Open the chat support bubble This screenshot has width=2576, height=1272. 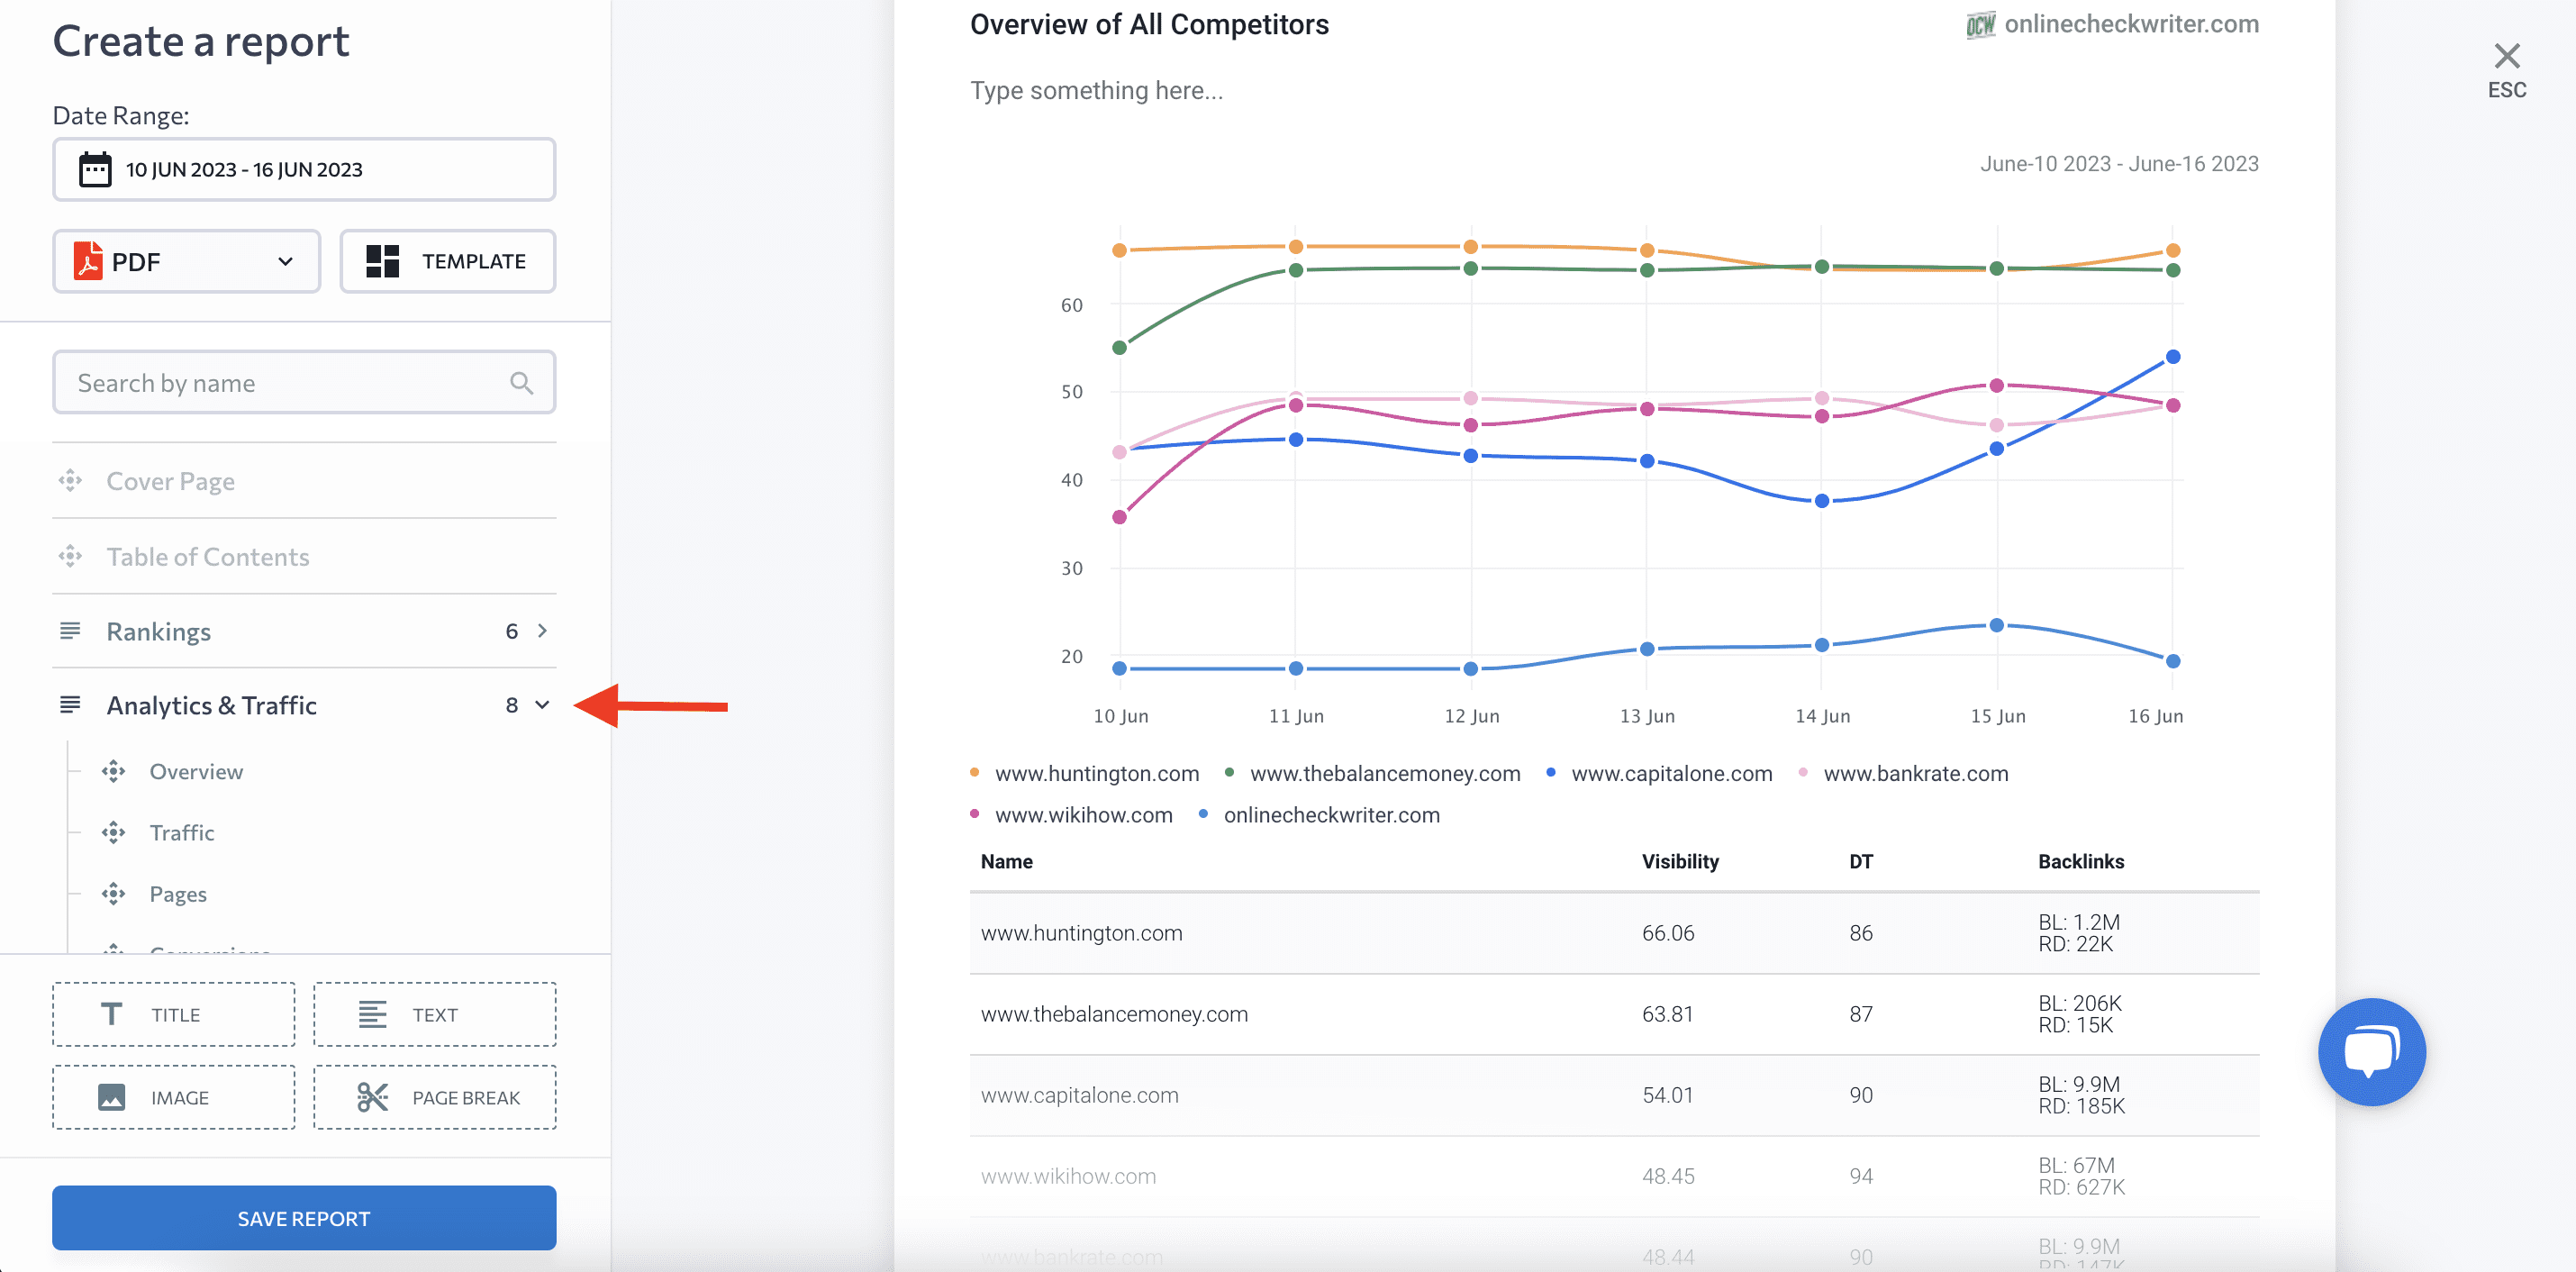(2372, 1051)
